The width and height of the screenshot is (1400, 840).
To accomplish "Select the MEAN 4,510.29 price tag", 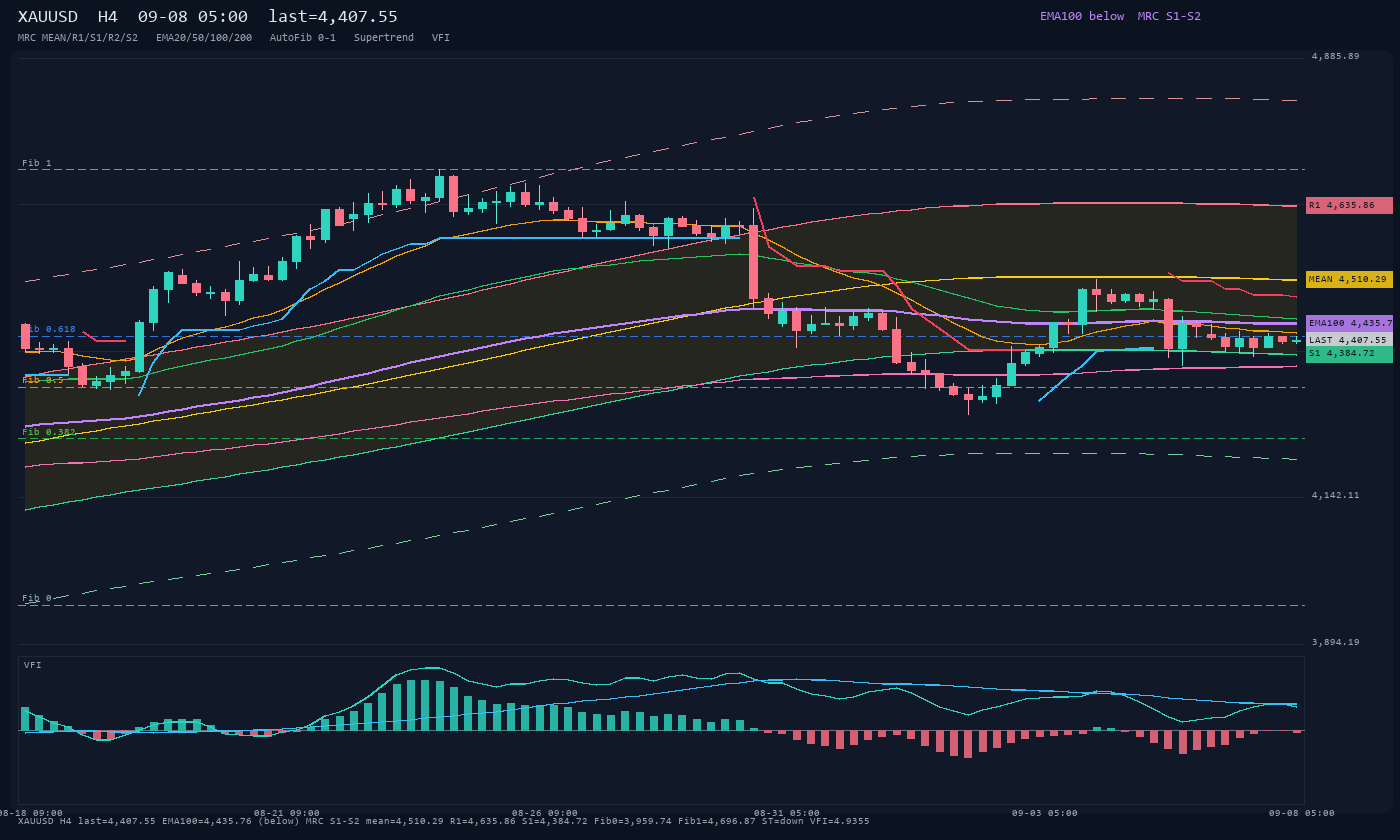I will point(1349,279).
